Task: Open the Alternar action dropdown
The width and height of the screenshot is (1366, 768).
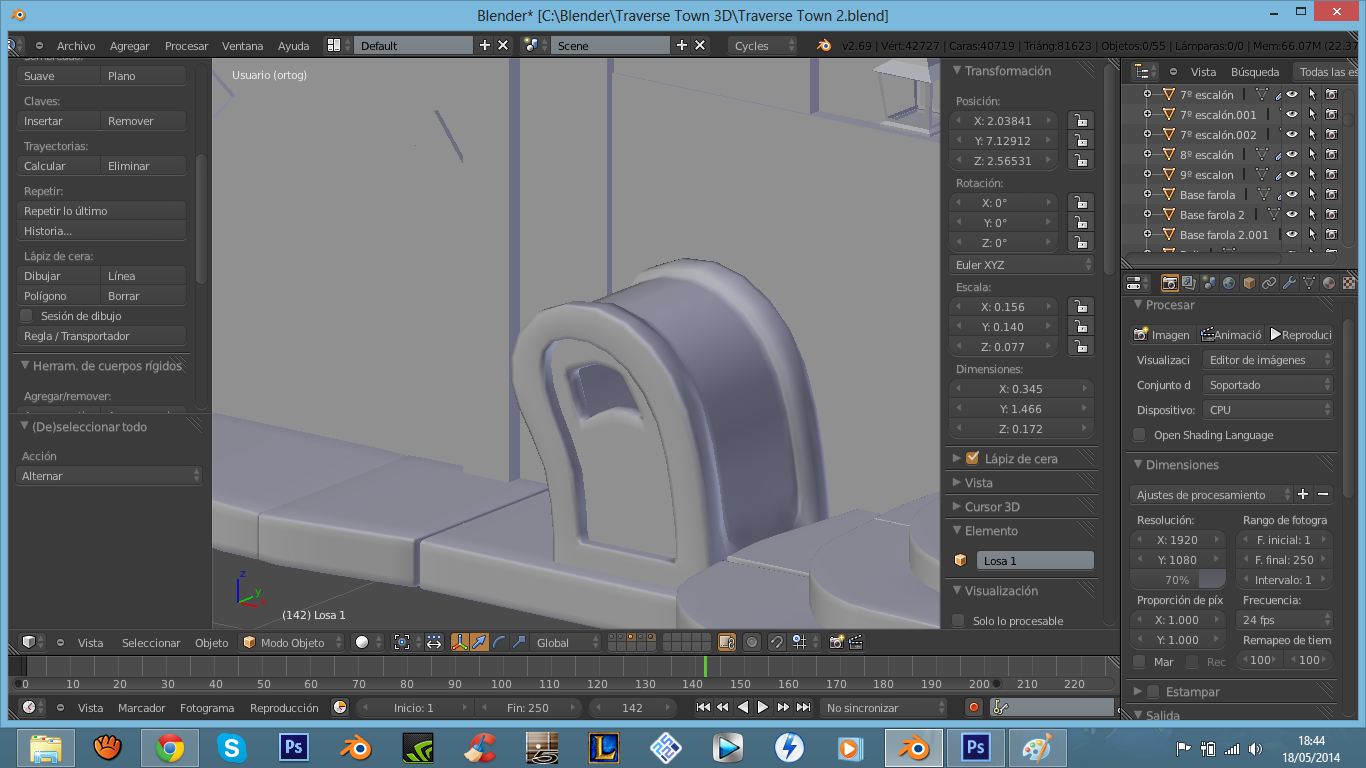Action: point(109,476)
